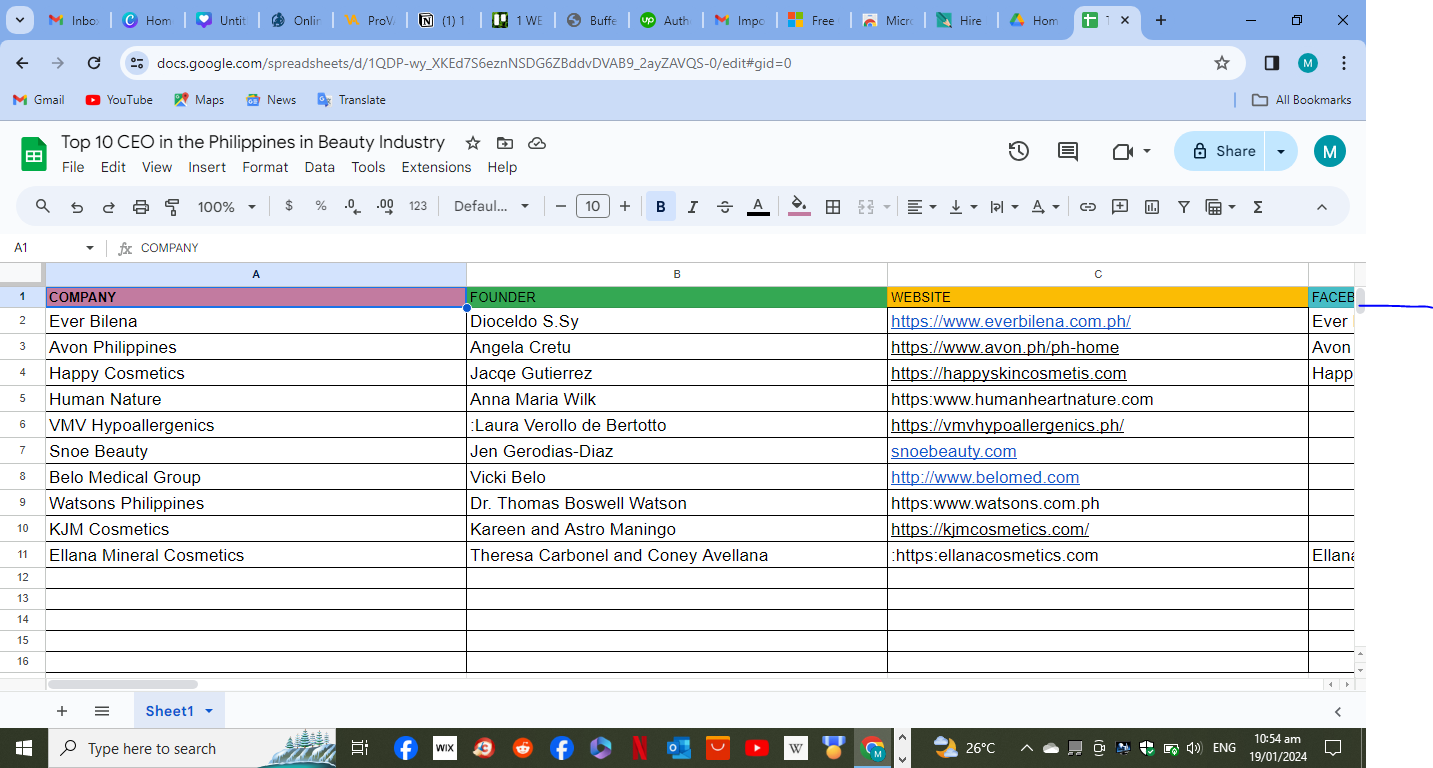The image size is (1433, 768).
Task: Open Netflix from Windows taskbar
Action: [x=640, y=748]
